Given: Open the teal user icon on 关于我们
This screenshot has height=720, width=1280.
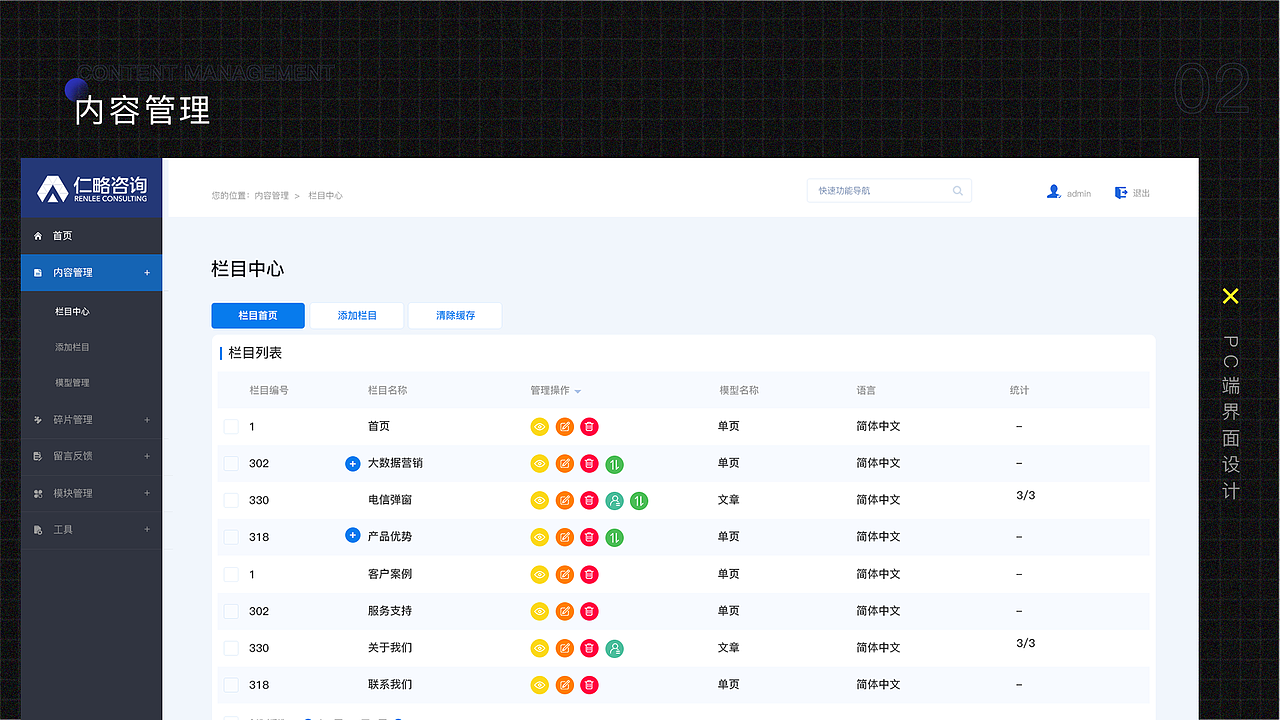Looking at the screenshot, I should coord(615,649).
